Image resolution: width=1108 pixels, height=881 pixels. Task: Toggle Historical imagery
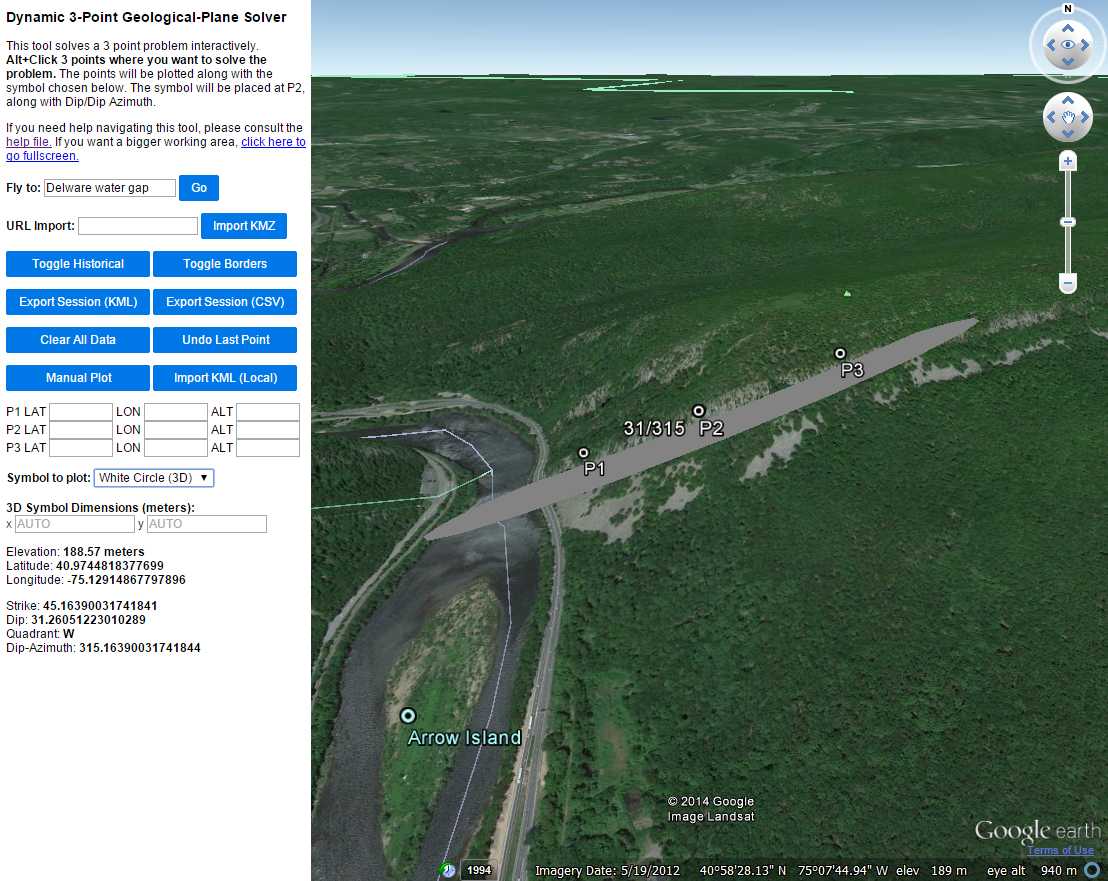[x=78, y=264]
